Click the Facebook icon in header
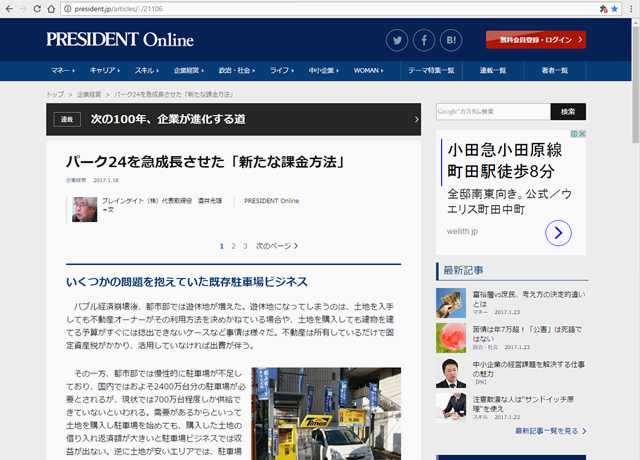The width and height of the screenshot is (640, 460). coord(424,41)
